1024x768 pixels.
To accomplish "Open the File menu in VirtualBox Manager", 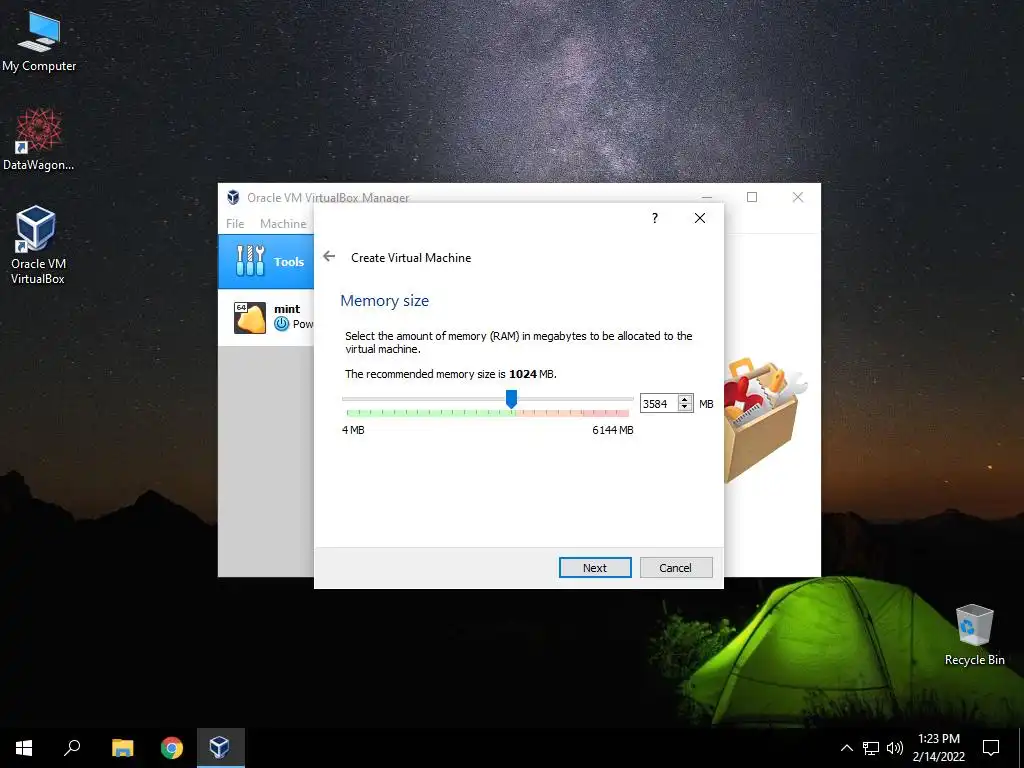I will [x=235, y=223].
